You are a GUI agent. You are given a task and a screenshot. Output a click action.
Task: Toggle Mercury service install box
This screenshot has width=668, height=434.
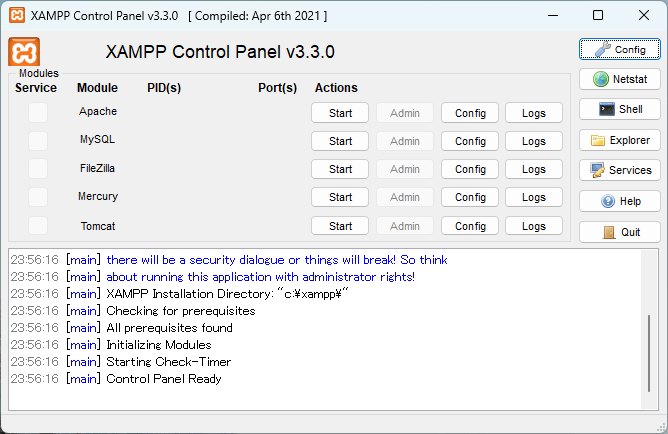pos(38,197)
